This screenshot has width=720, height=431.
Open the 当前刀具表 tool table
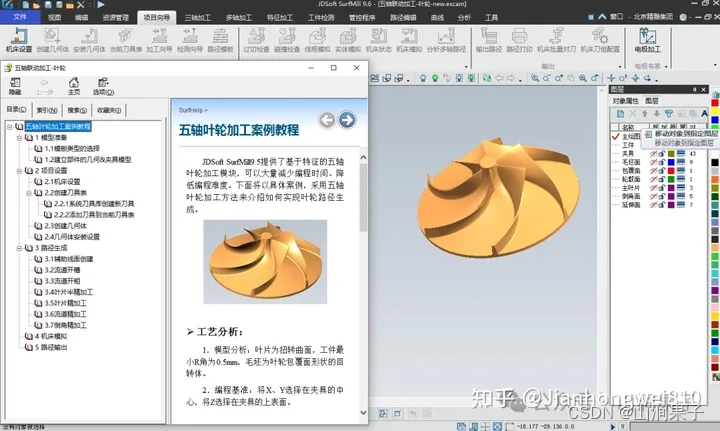(125, 40)
